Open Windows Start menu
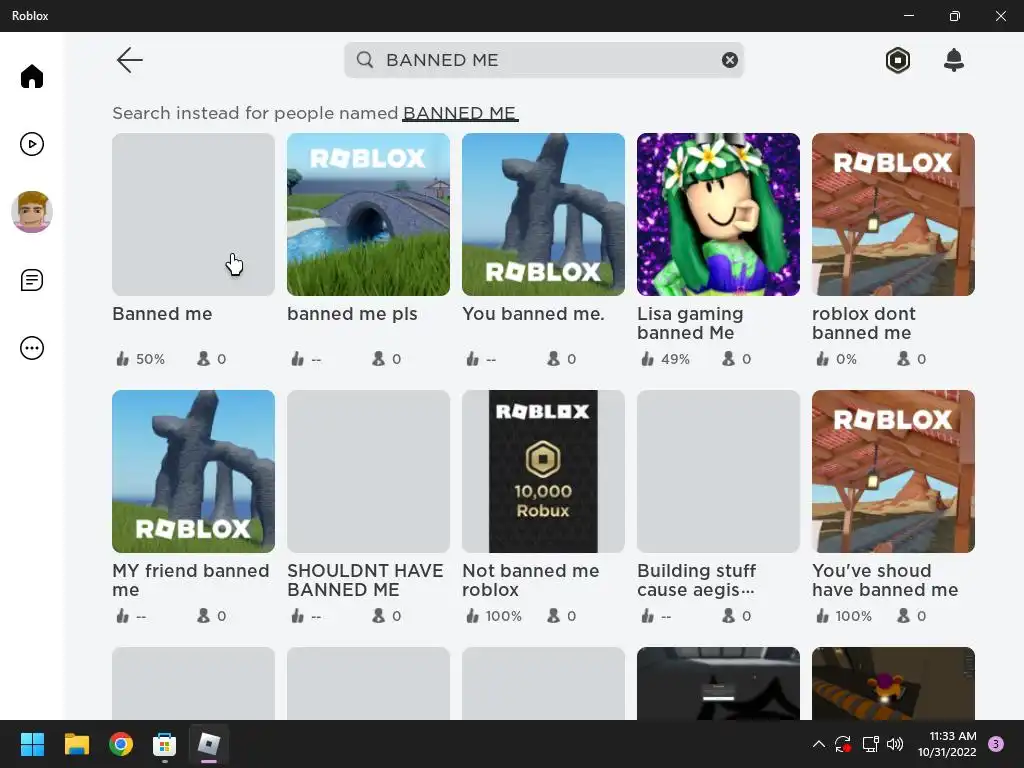This screenshot has width=1024, height=768. click(32, 744)
